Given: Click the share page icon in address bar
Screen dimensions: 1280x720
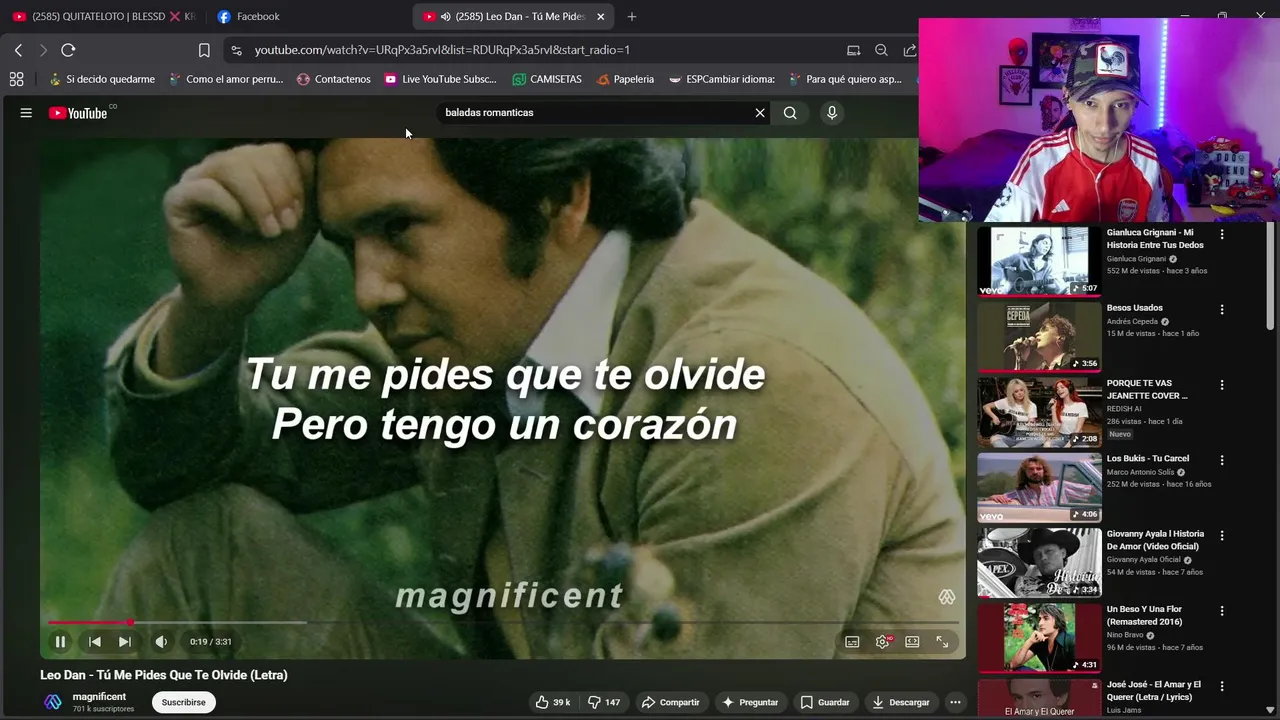Looking at the screenshot, I should pyautogui.click(x=909, y=50).
